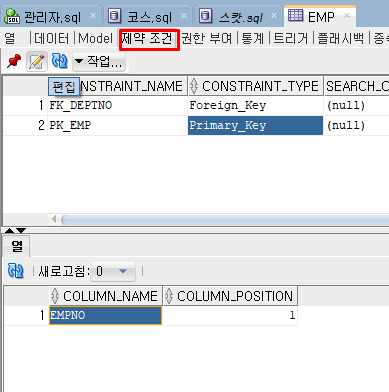This screenshot has height=392, width=389.
Task: Open the 트리거 sub-tab
Action: [291, 38]
